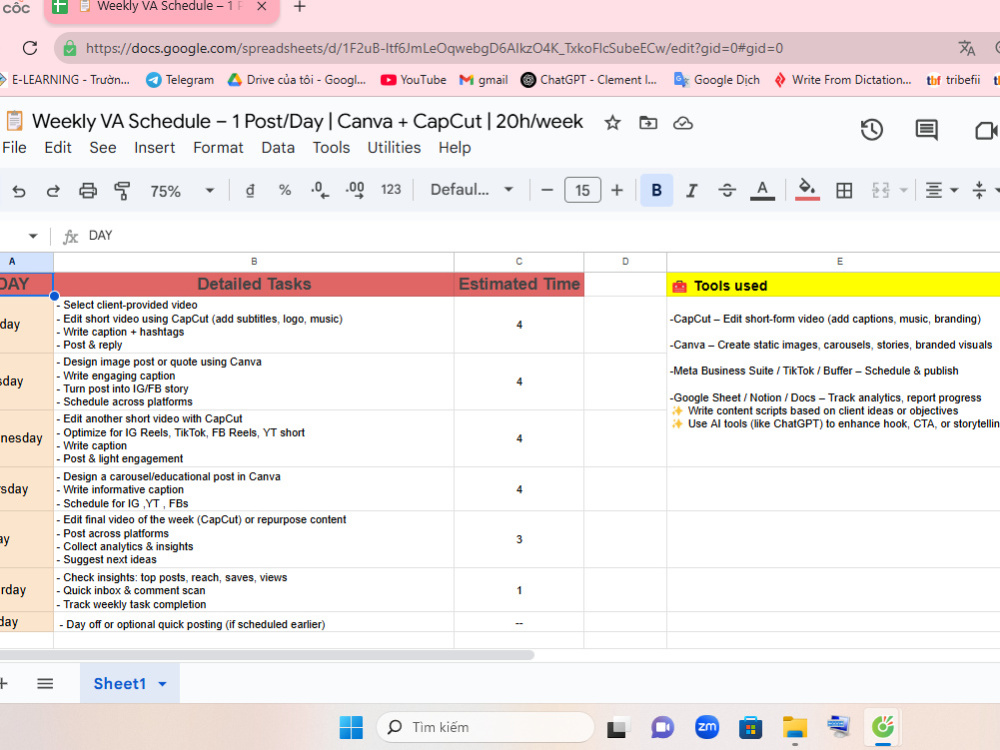Expand the merge cells dropdown arrow
The image size is (1000, 750).
point(904,190)
